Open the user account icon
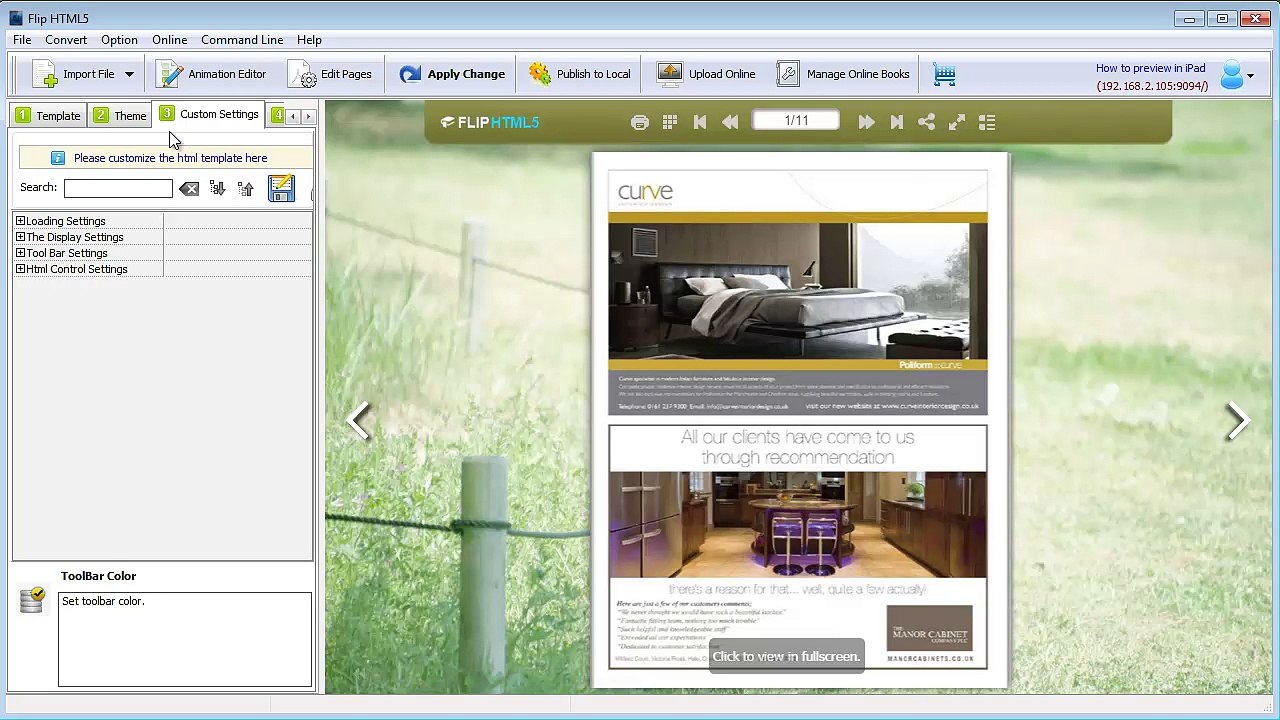 1231,75
